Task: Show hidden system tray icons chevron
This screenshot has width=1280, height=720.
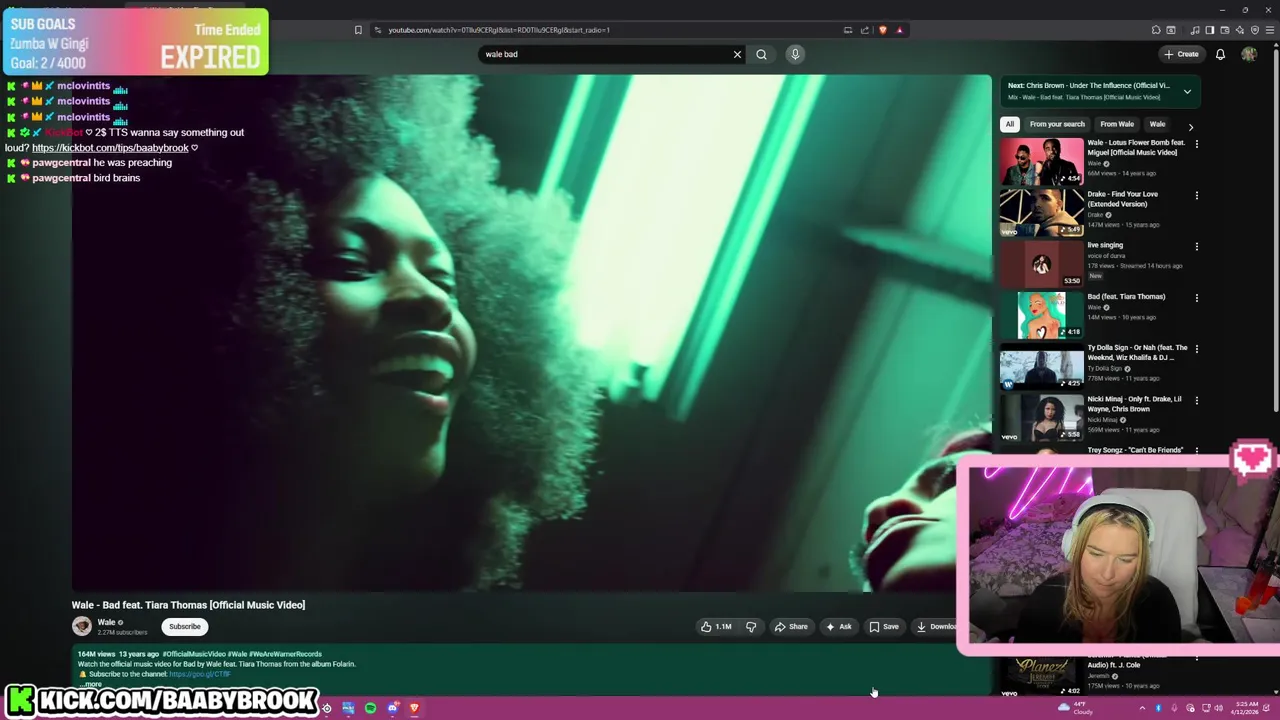Action: [x=1142, y=708]
